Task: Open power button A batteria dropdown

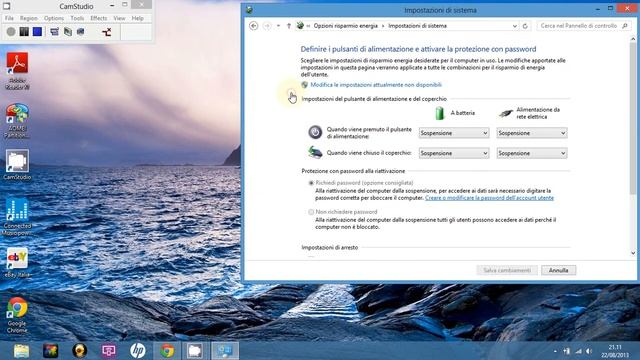Action: 454,133
